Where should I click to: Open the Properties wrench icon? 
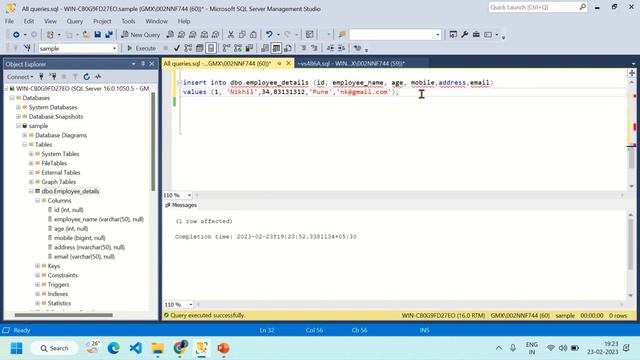click(x=464, y=35)
